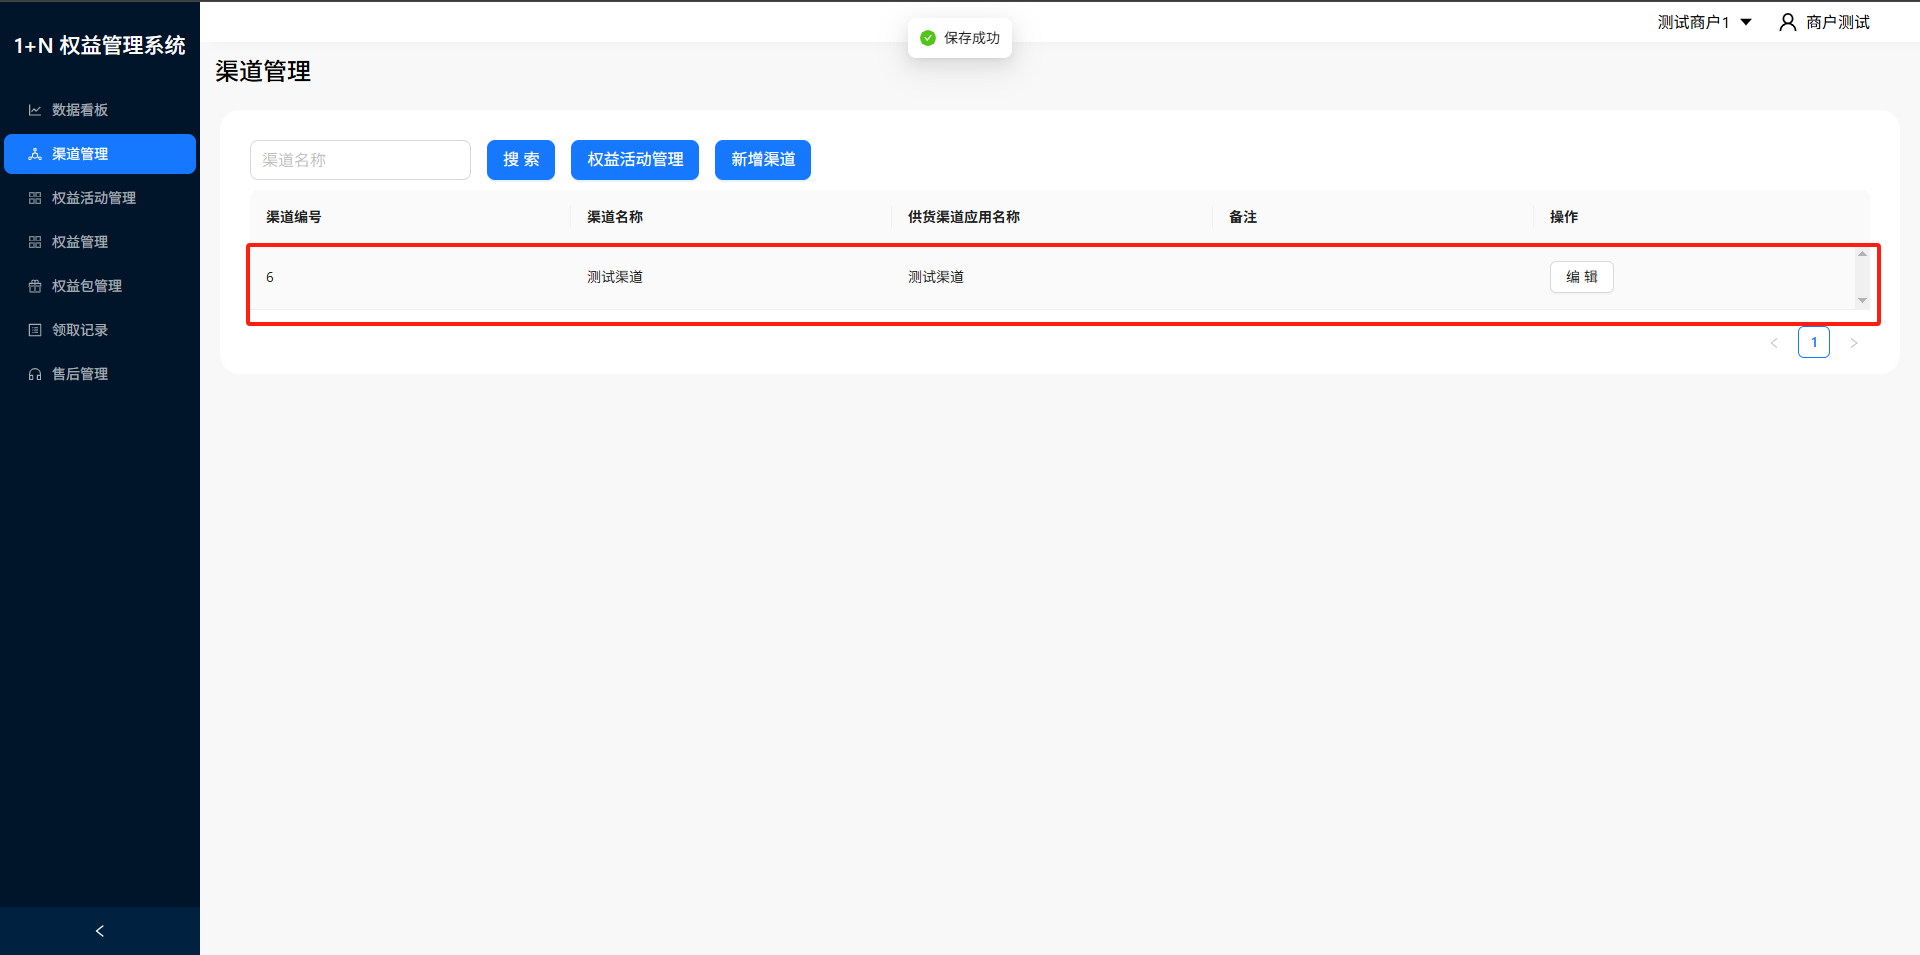The height and width of the screenshot is (955, 1920).
Task: Click the 权益管理 sidebar icon
Action: pos(35,242)
